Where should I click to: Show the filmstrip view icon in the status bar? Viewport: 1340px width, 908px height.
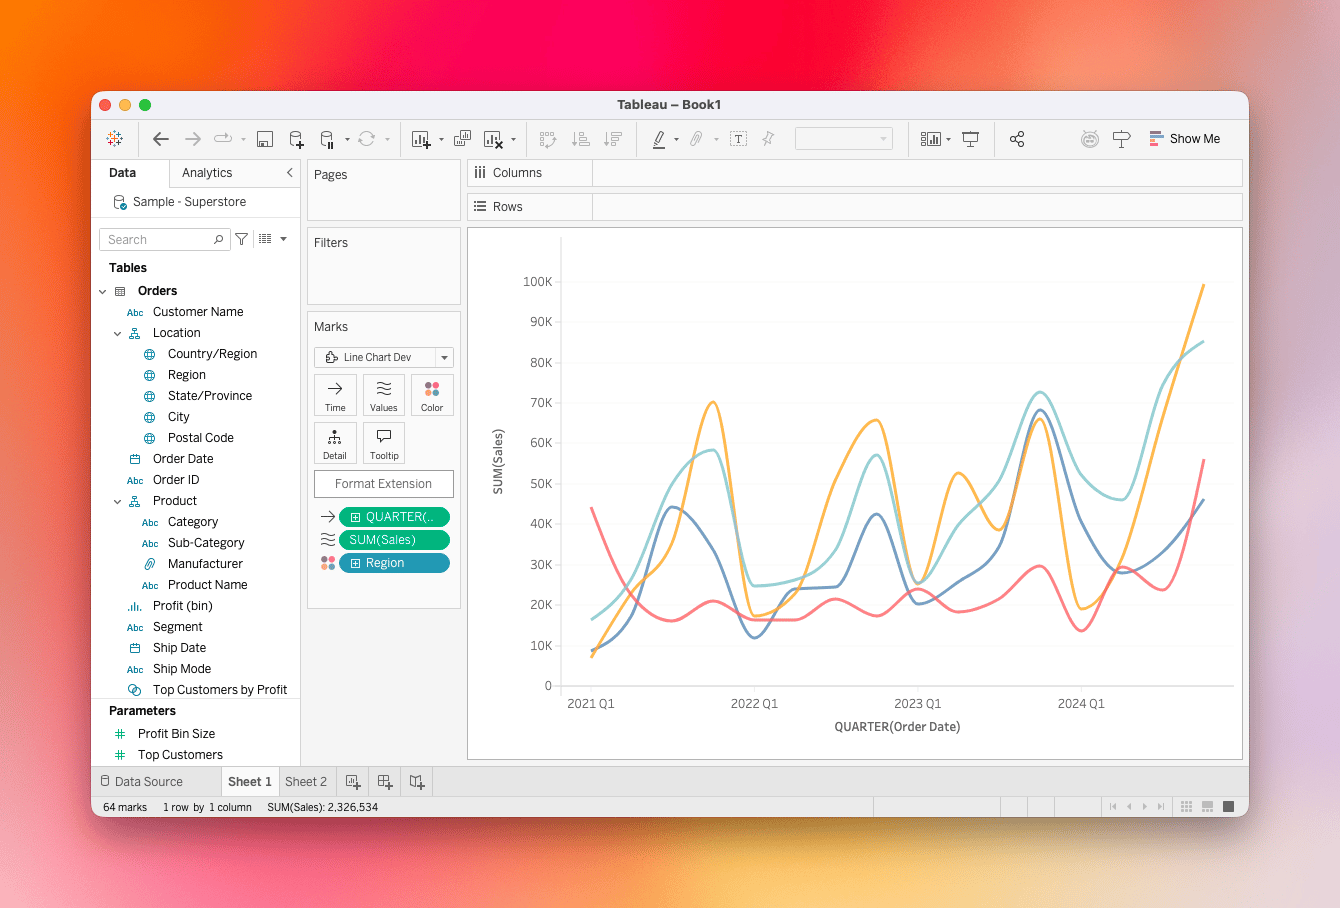point(1208,807)
